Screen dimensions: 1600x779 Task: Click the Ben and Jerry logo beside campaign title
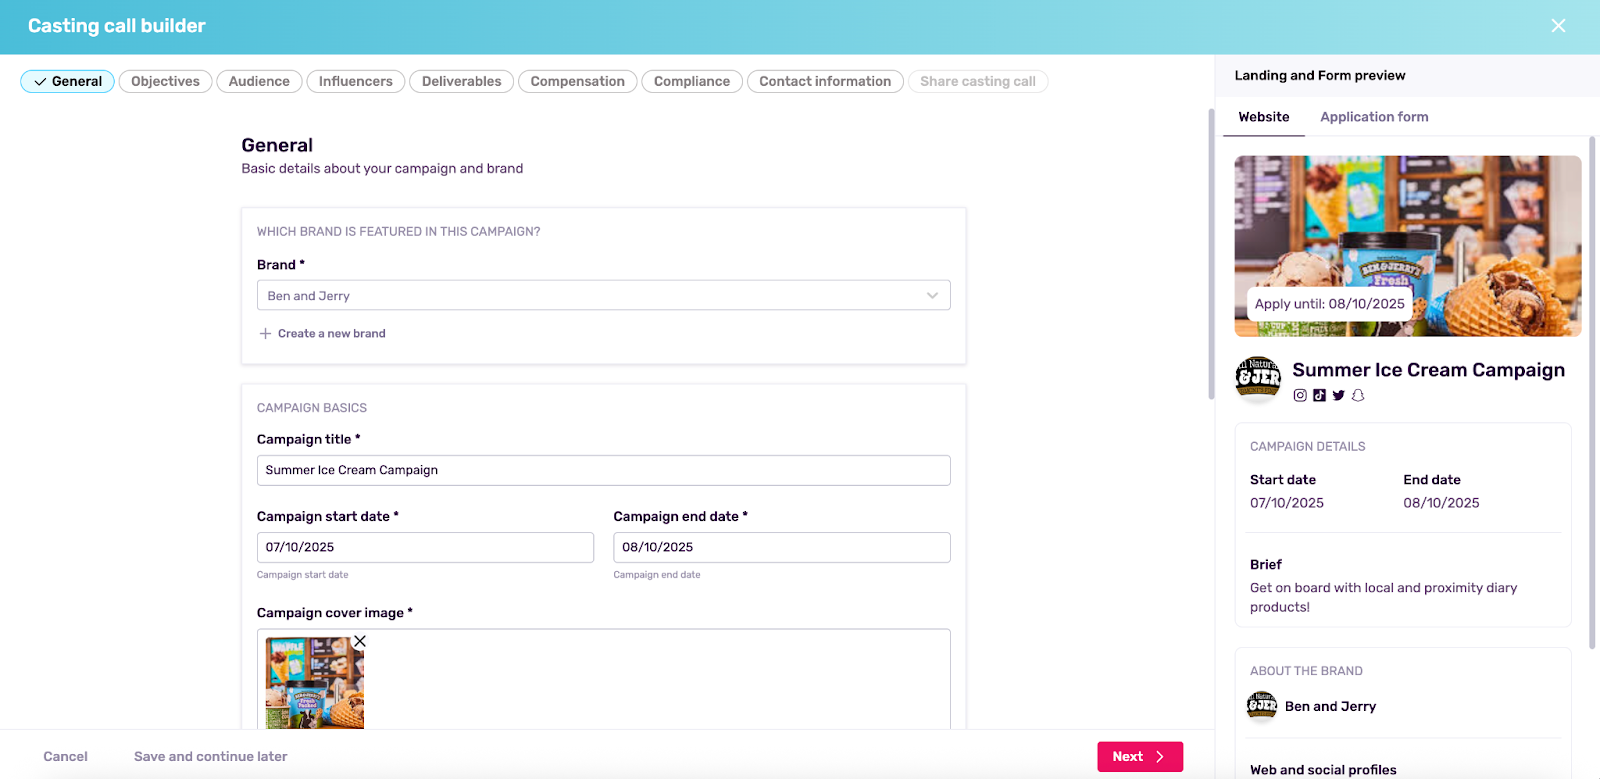(1258, 377)
